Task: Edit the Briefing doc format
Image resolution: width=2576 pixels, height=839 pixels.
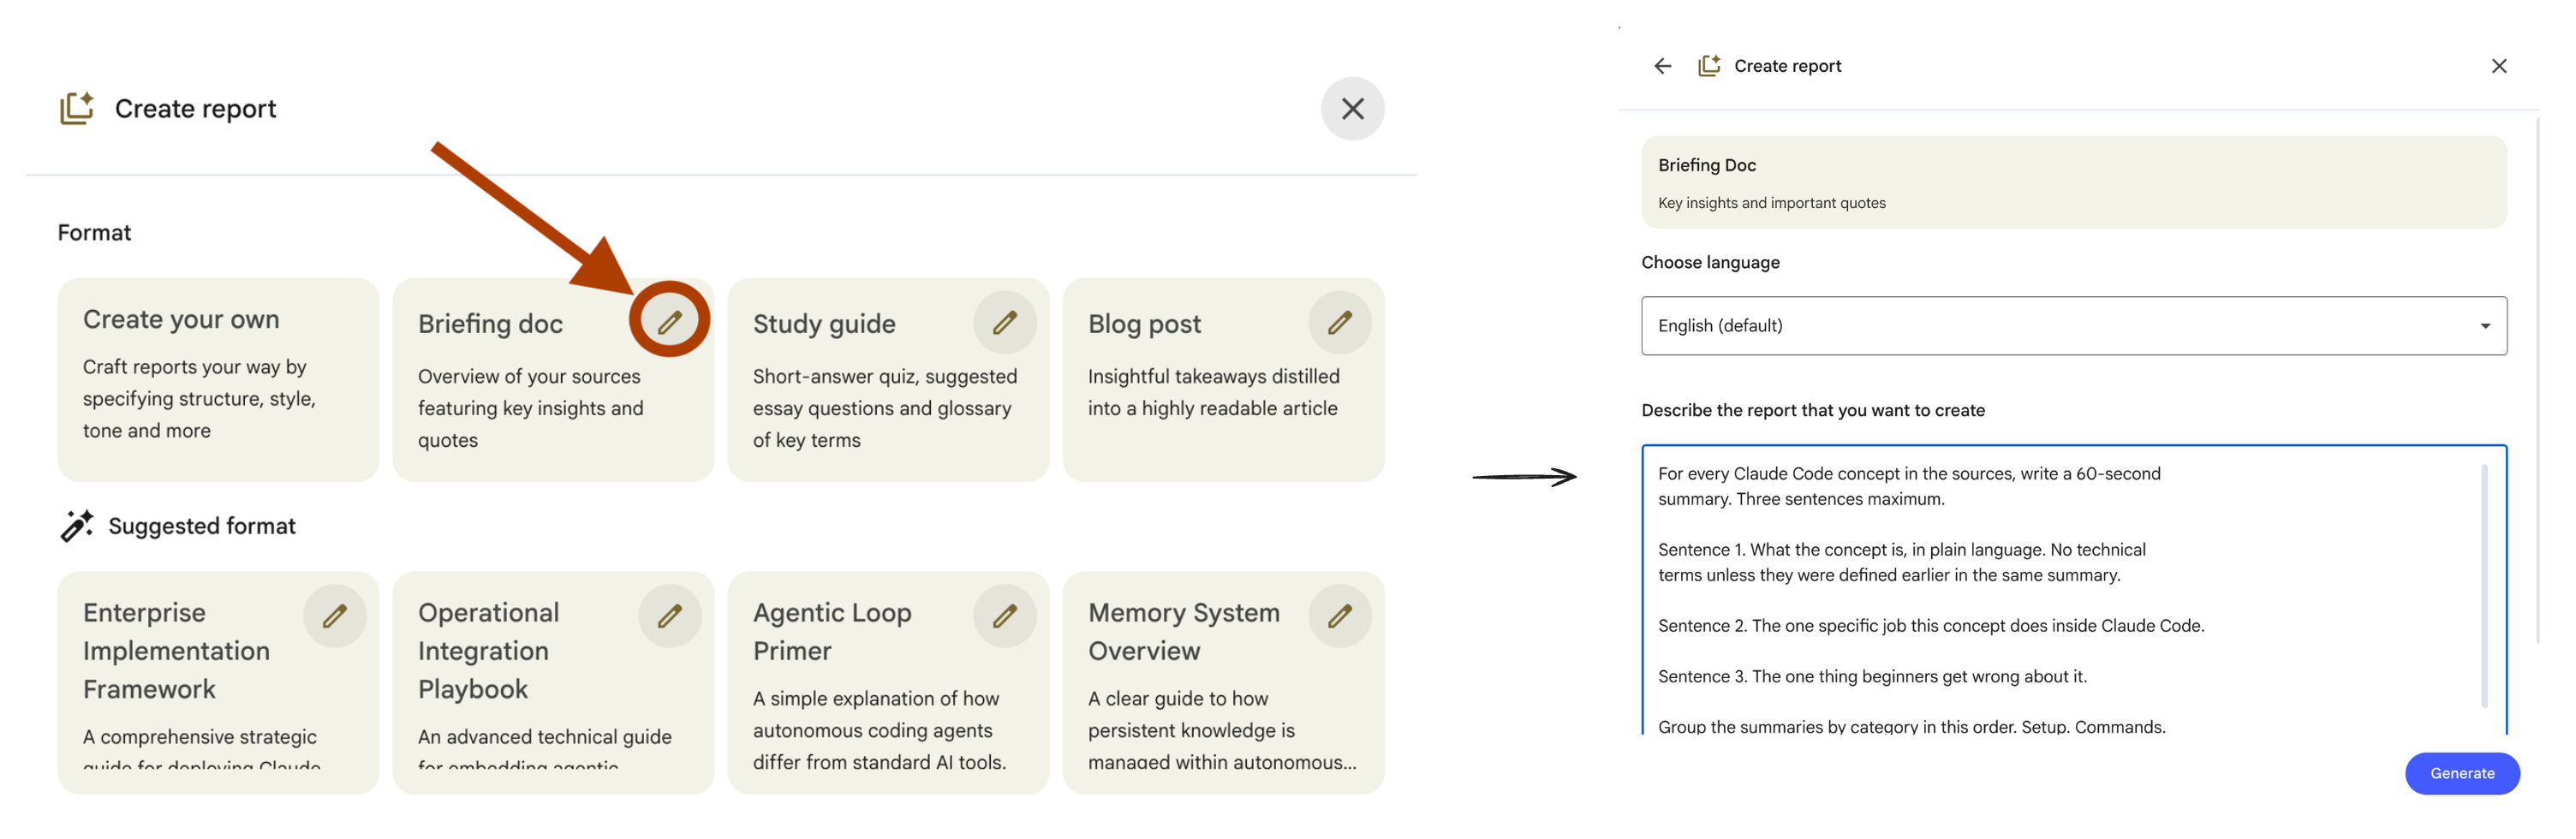Action: (669, 322)
